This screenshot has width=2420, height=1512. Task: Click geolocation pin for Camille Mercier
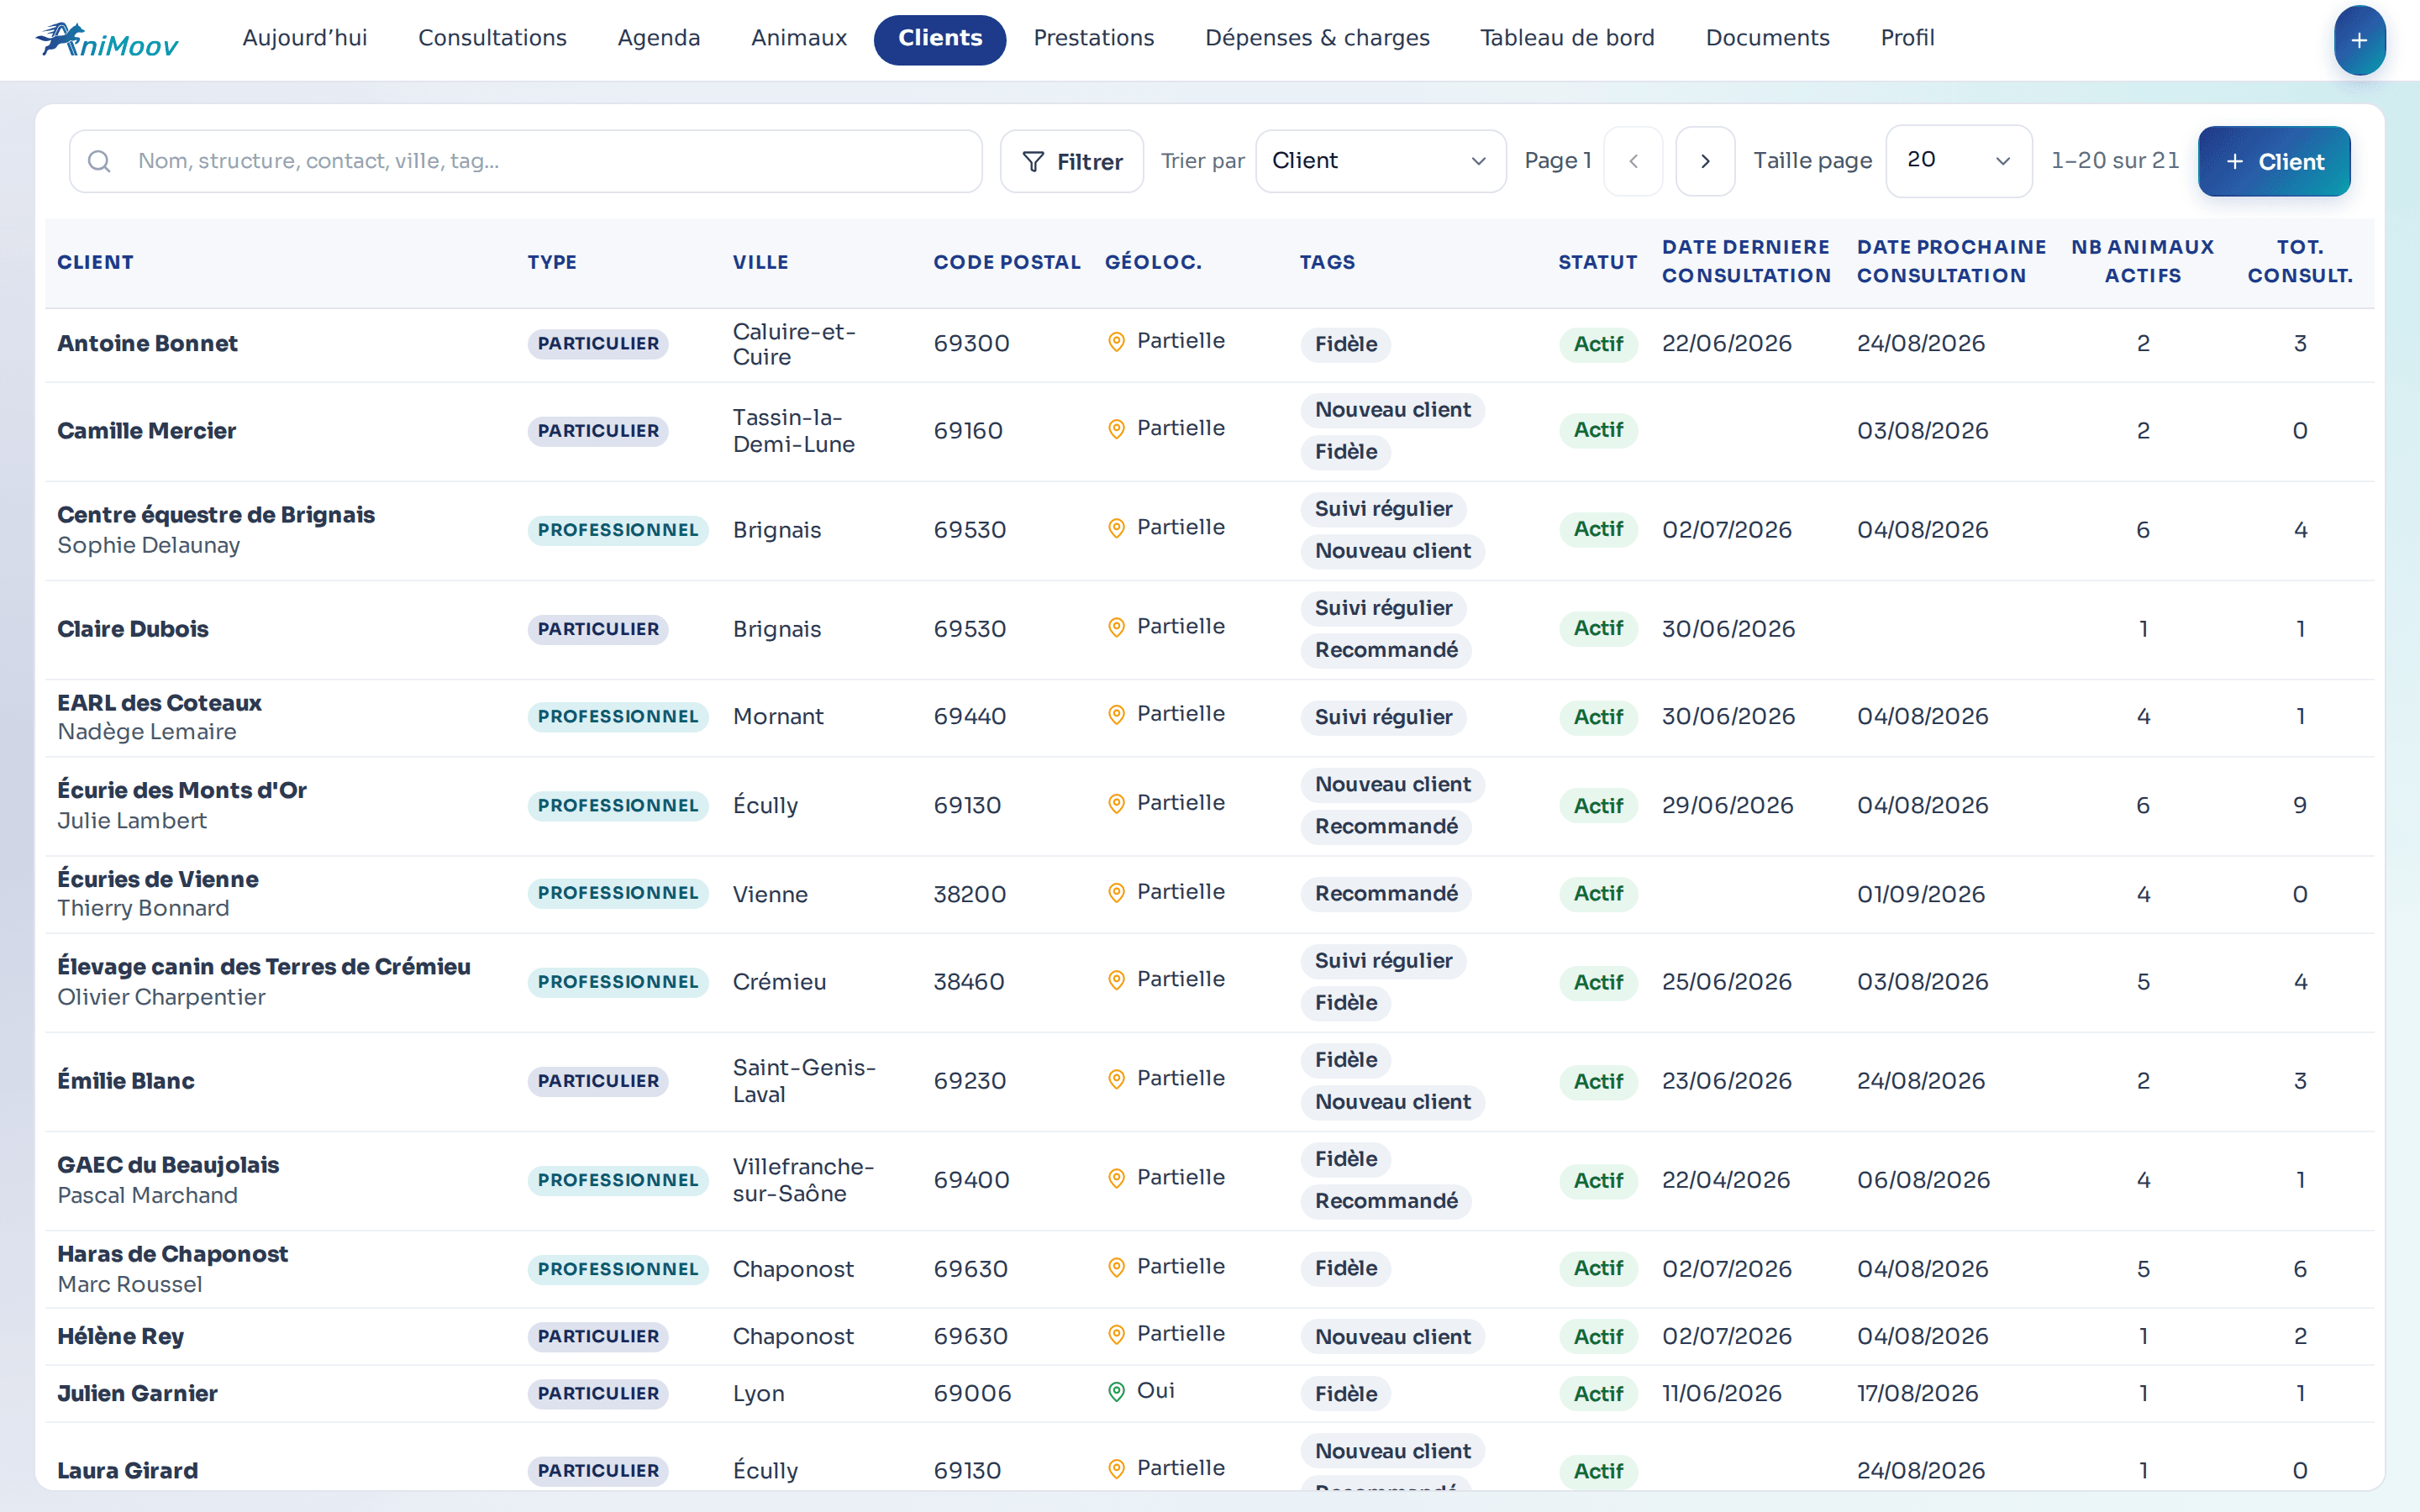(1117, 428)
